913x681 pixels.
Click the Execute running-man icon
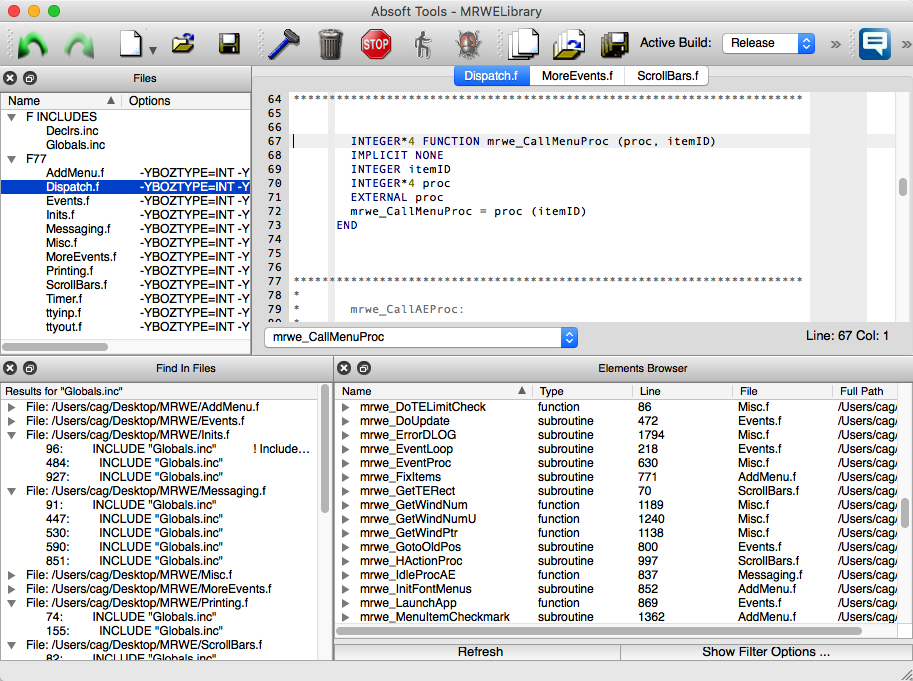tap(422, 43)
